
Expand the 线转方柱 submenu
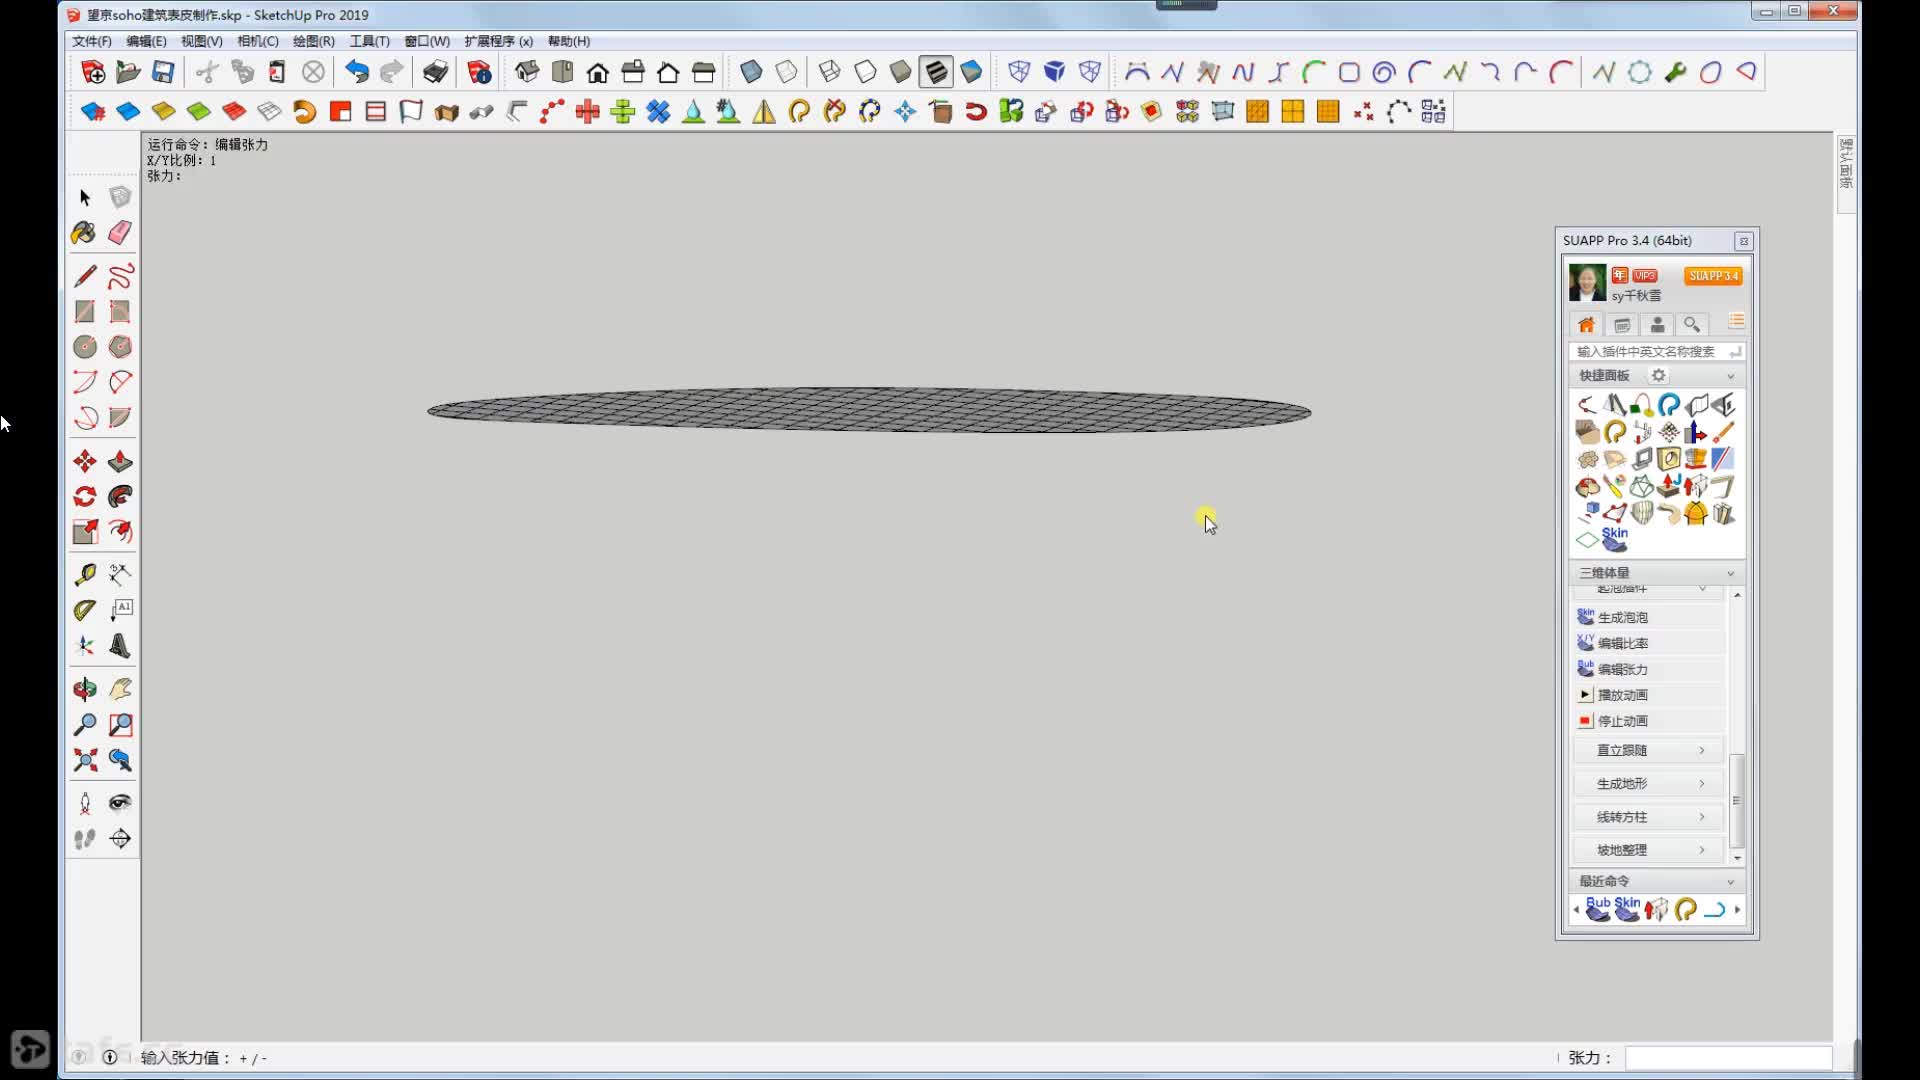[1649, 817]
